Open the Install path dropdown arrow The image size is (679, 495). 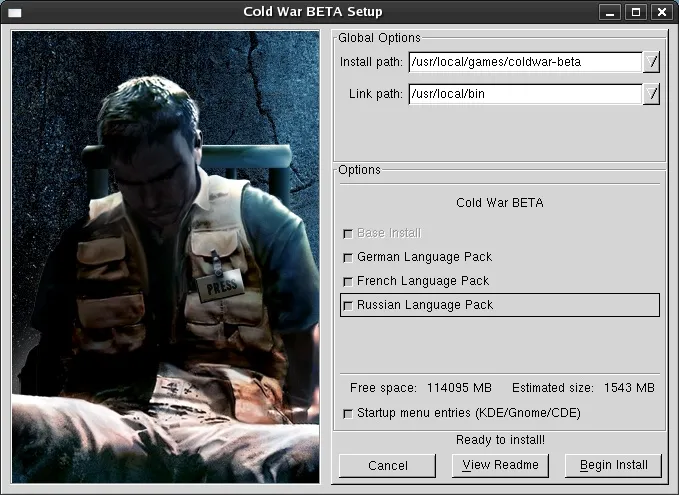pyautogui.click(x=651, y=62)
